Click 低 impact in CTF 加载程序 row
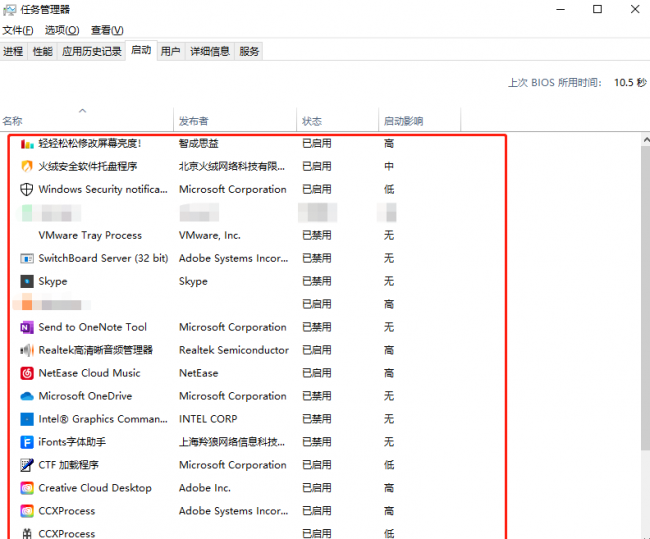650x539 pixels. click(389, 465)
